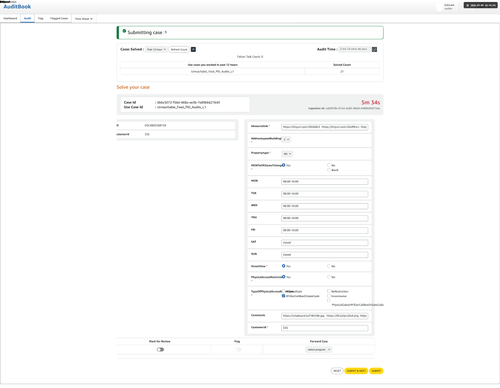Click the WED hours input field

pyautogui.click(x=325, y=206)
